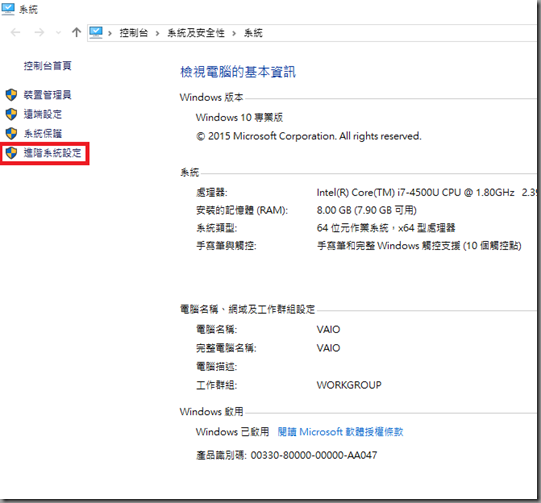Click the forward navigation arrow
This screenshot has width=541, height=503.
point(39,33)
